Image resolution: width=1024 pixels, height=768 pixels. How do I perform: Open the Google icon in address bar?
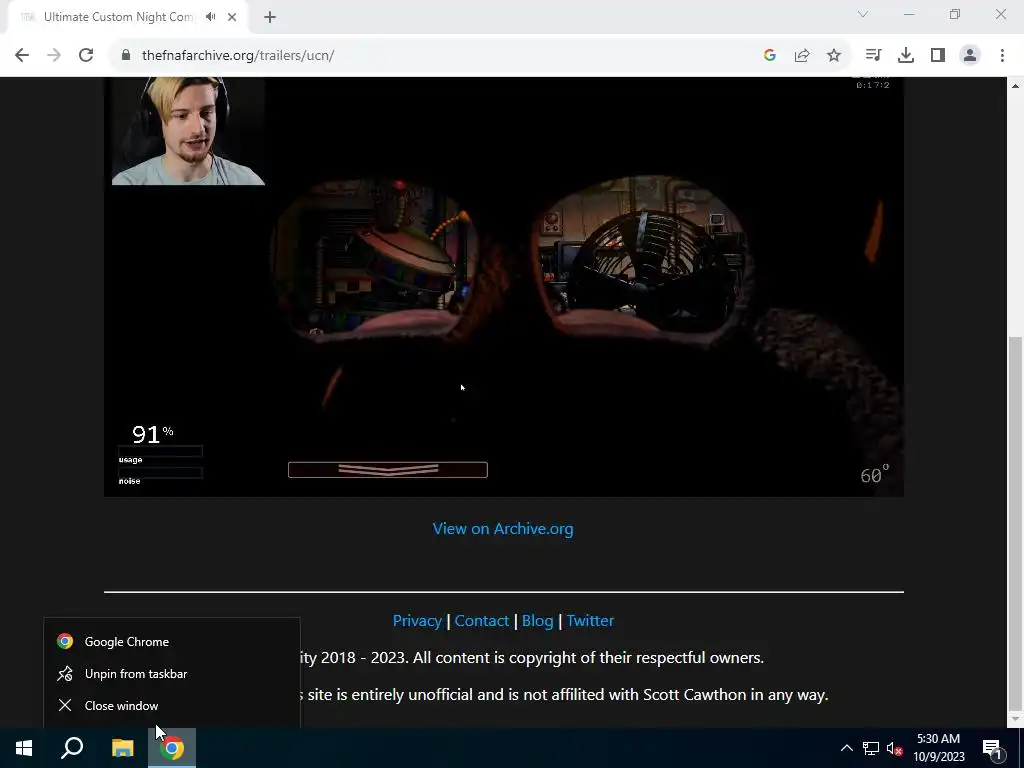770,56
